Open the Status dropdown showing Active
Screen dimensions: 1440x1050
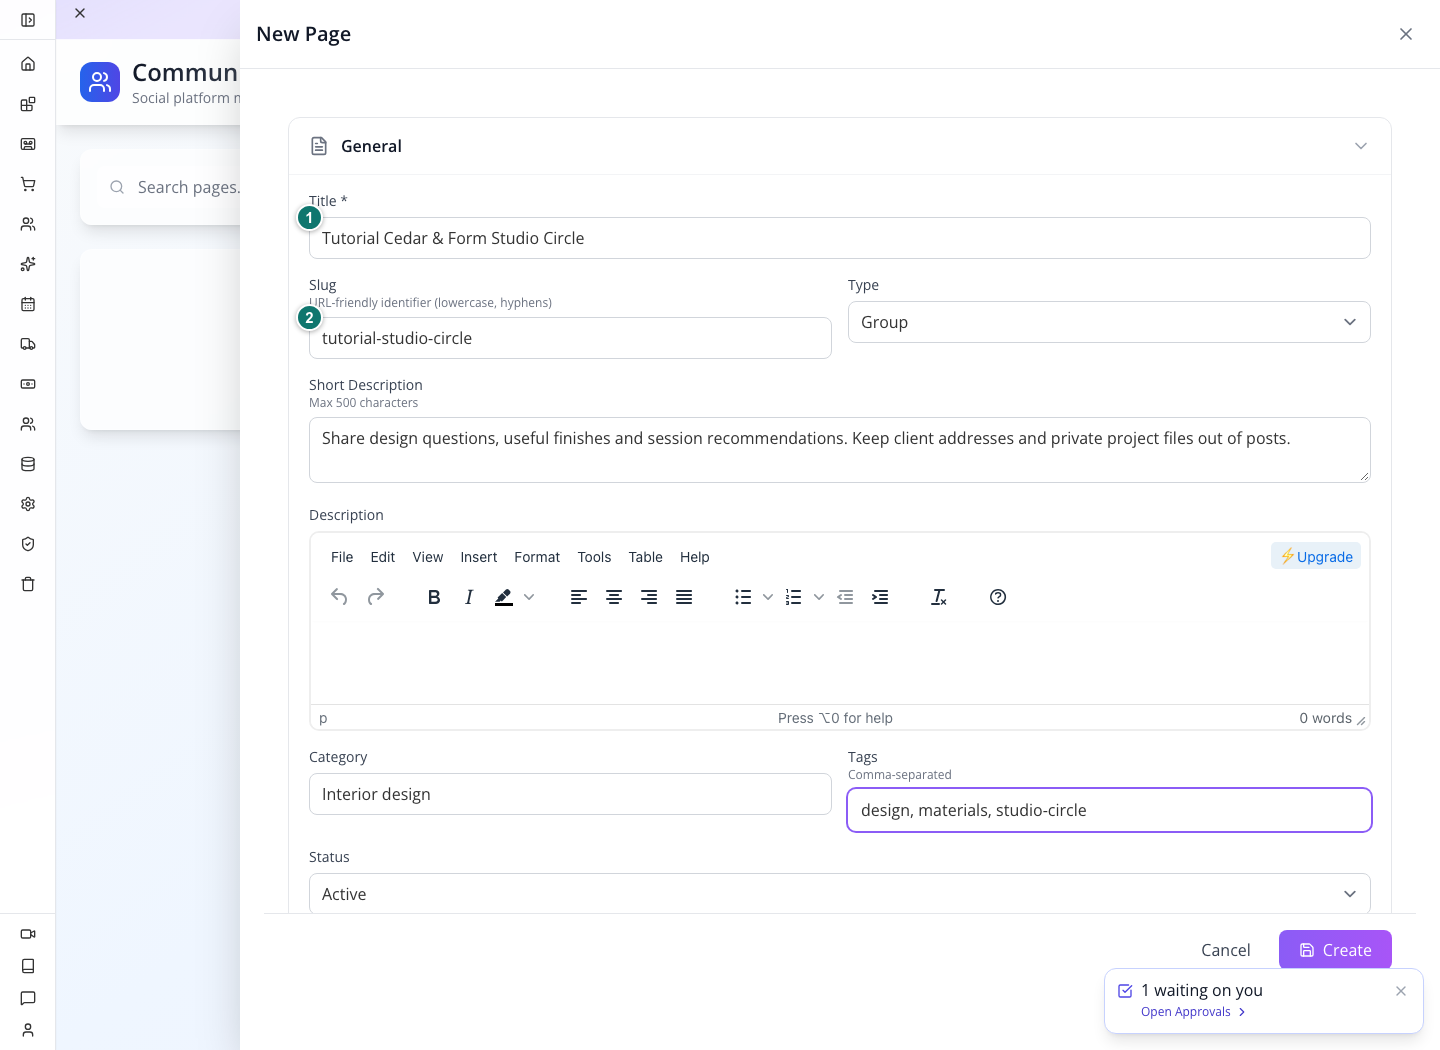[840, 894]
